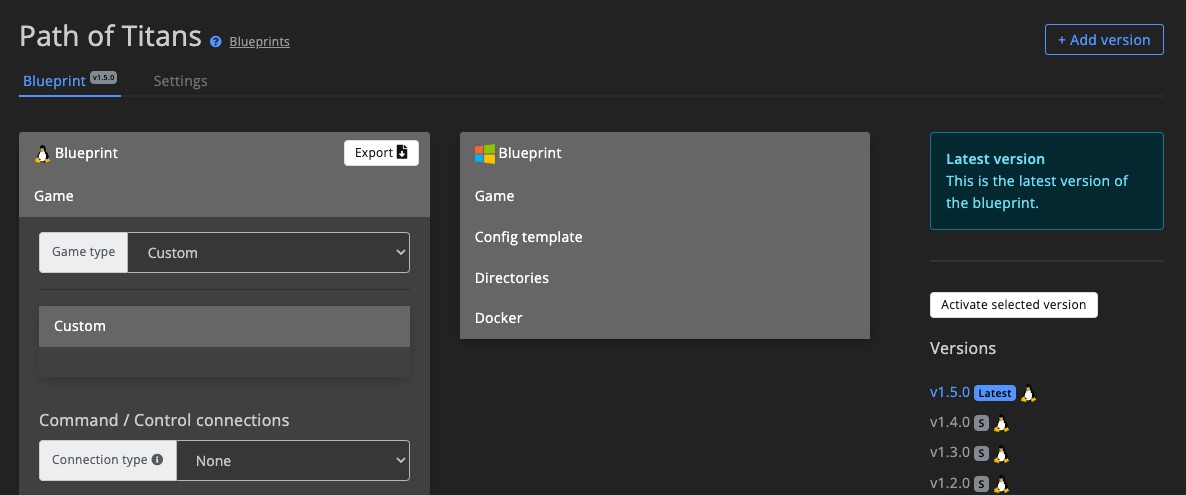This screenshot has width=1186, height=495.
Task: Open the Game type dropdown
Action: click(x=269, y=253)
